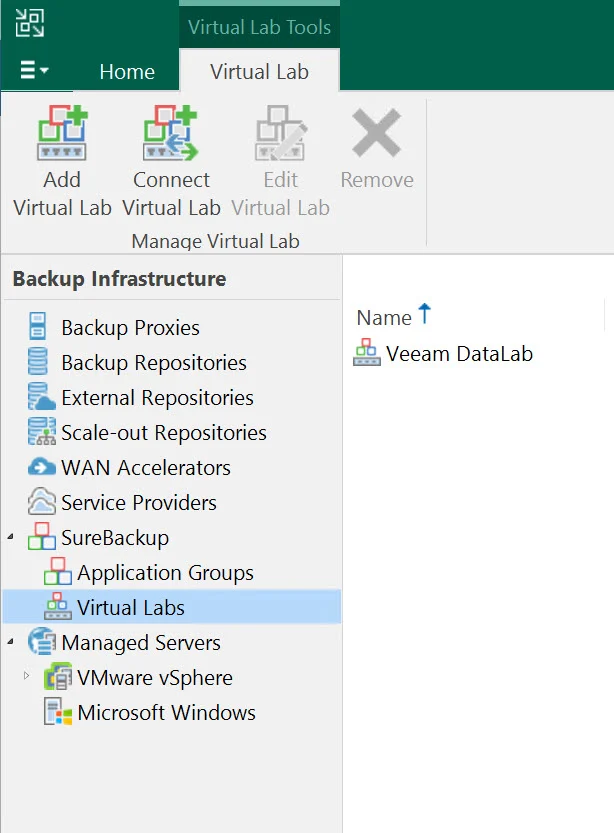
Task: Select the Virtual Lab ribbon tab
Action: [259, 72]
